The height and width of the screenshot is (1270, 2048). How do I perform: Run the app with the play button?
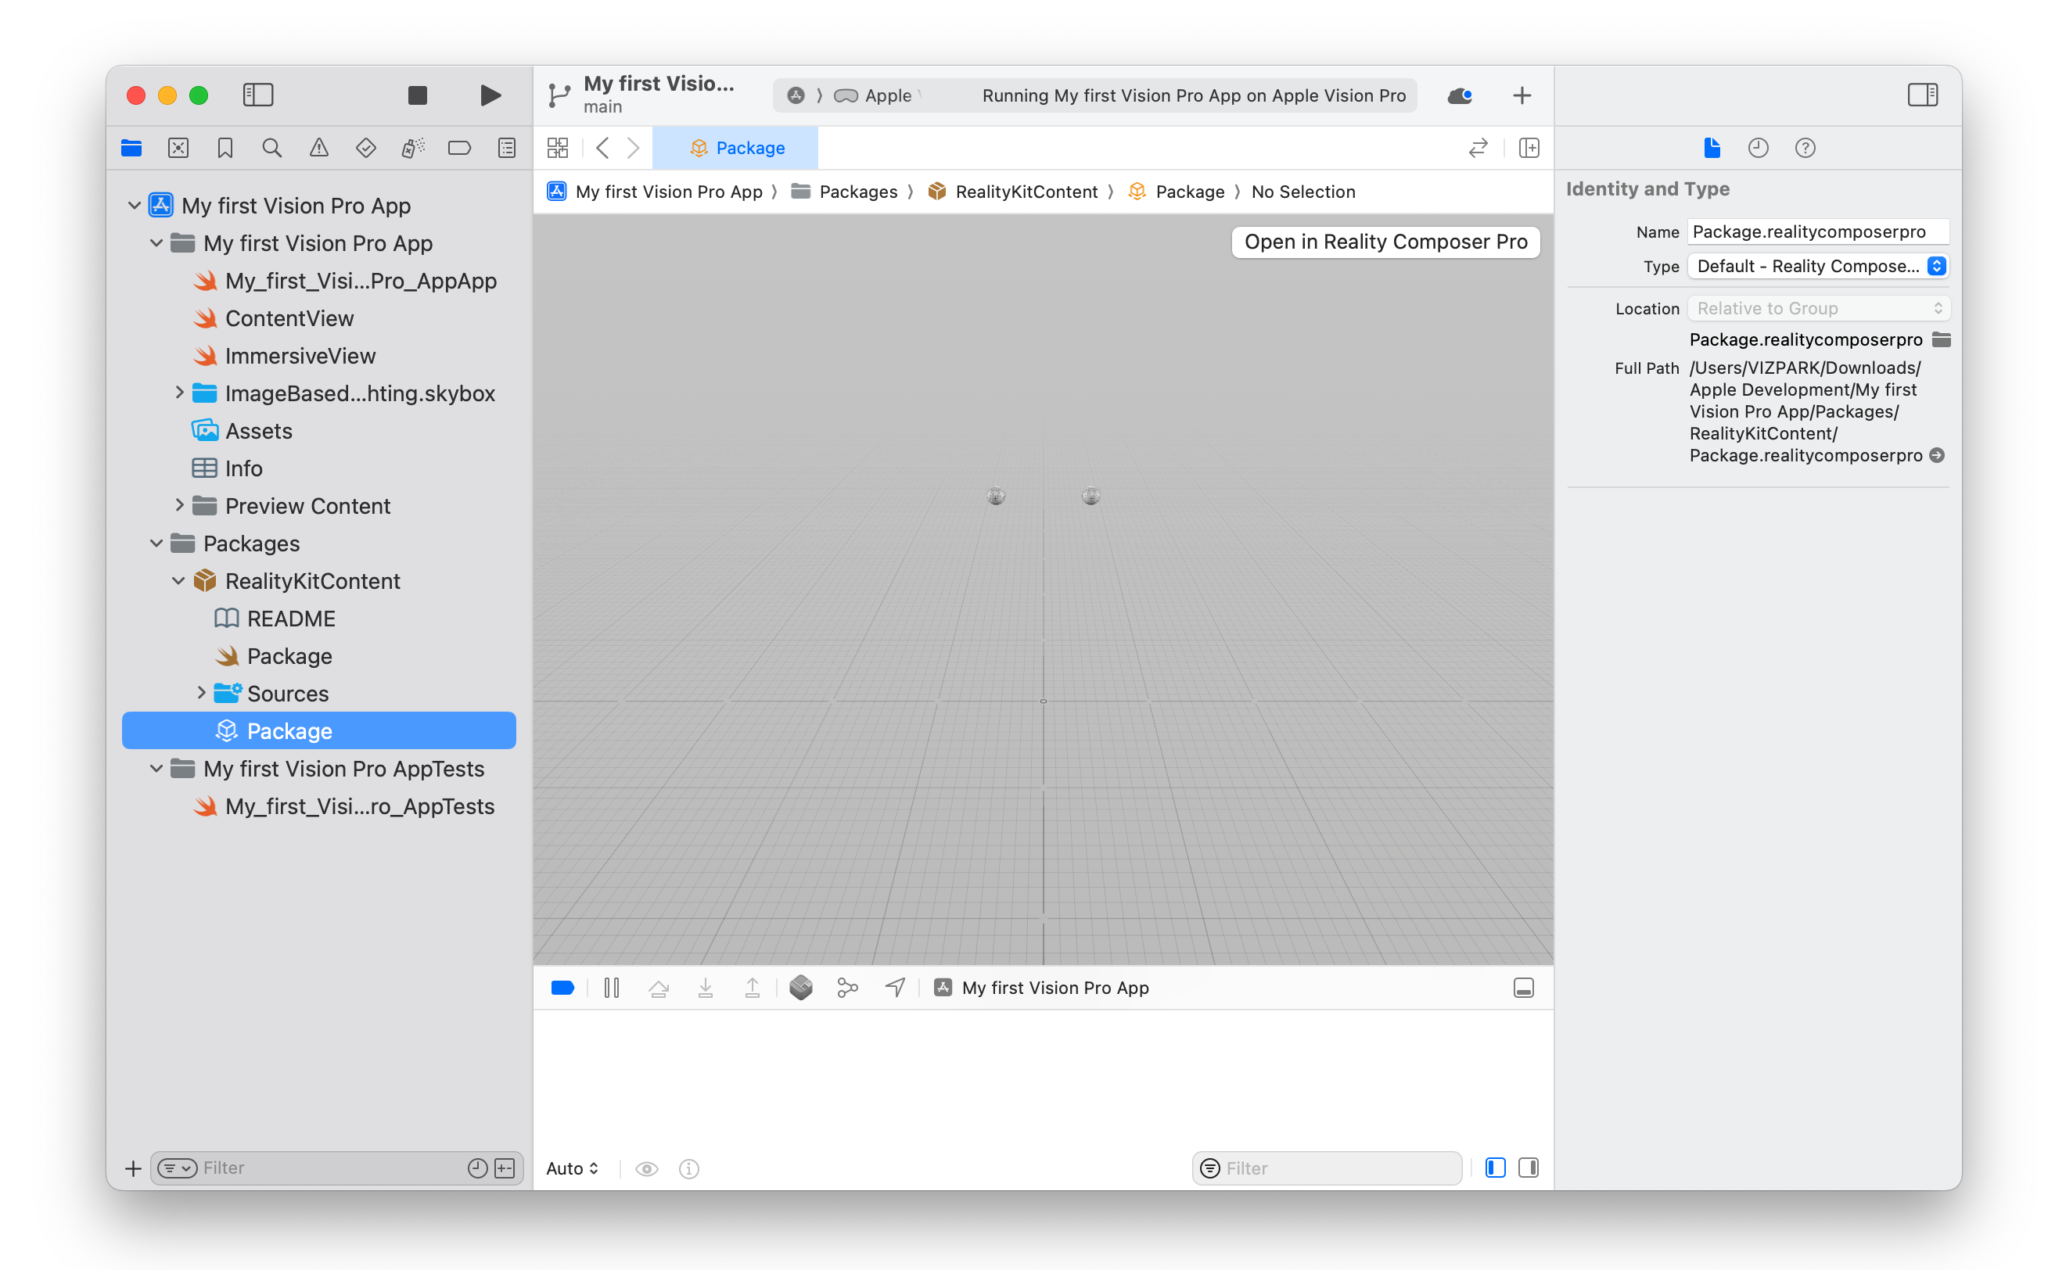pyautogui.click(x=490, y=95)
